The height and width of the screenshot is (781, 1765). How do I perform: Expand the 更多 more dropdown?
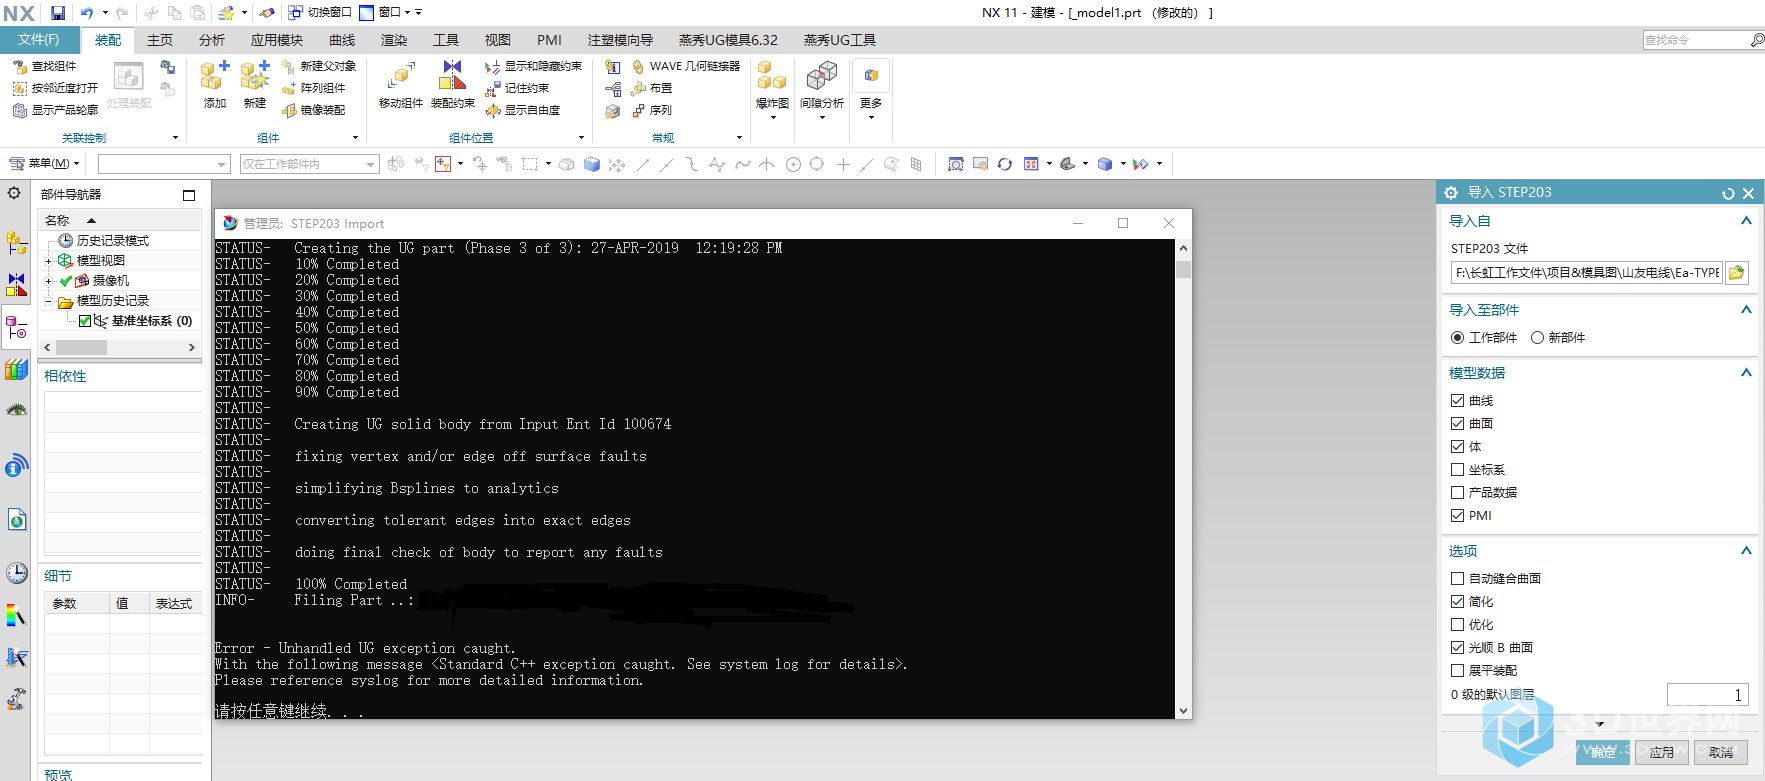871,90
